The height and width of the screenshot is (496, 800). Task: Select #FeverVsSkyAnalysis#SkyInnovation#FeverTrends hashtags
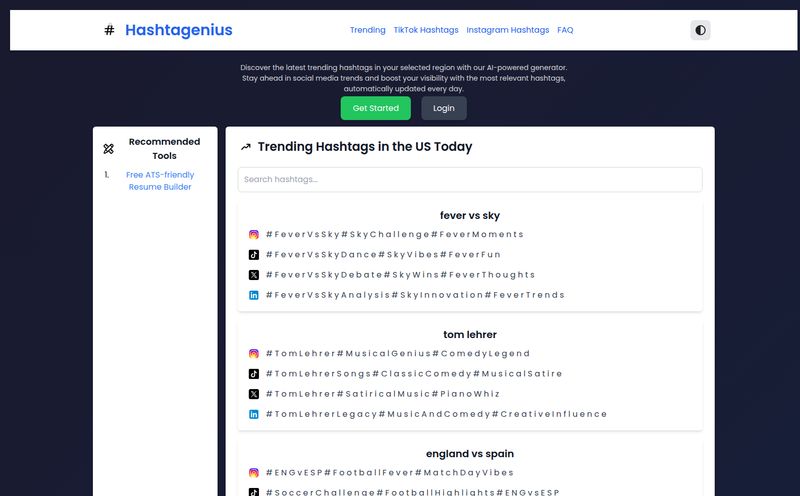tap(415, 295)
